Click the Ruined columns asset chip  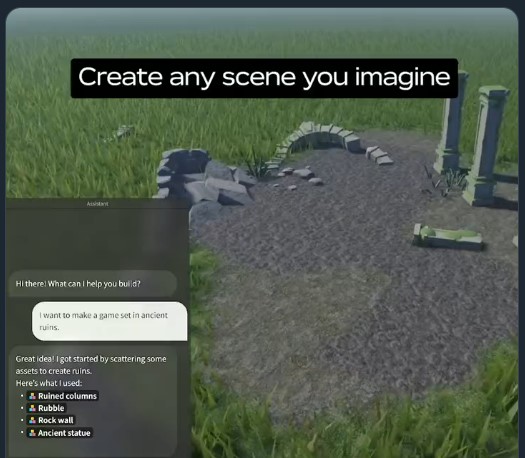tap(63, 396)
